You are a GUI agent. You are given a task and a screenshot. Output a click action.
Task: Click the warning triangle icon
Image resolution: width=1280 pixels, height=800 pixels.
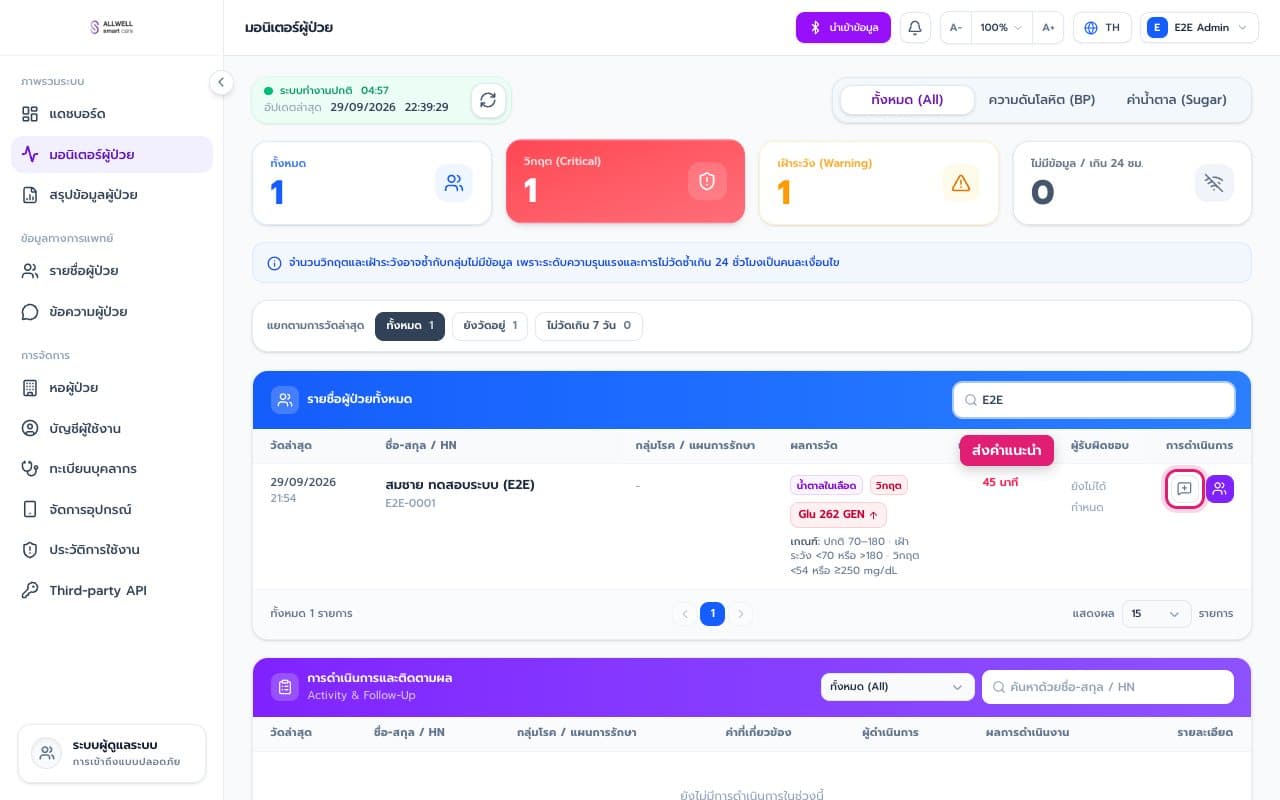961,182
